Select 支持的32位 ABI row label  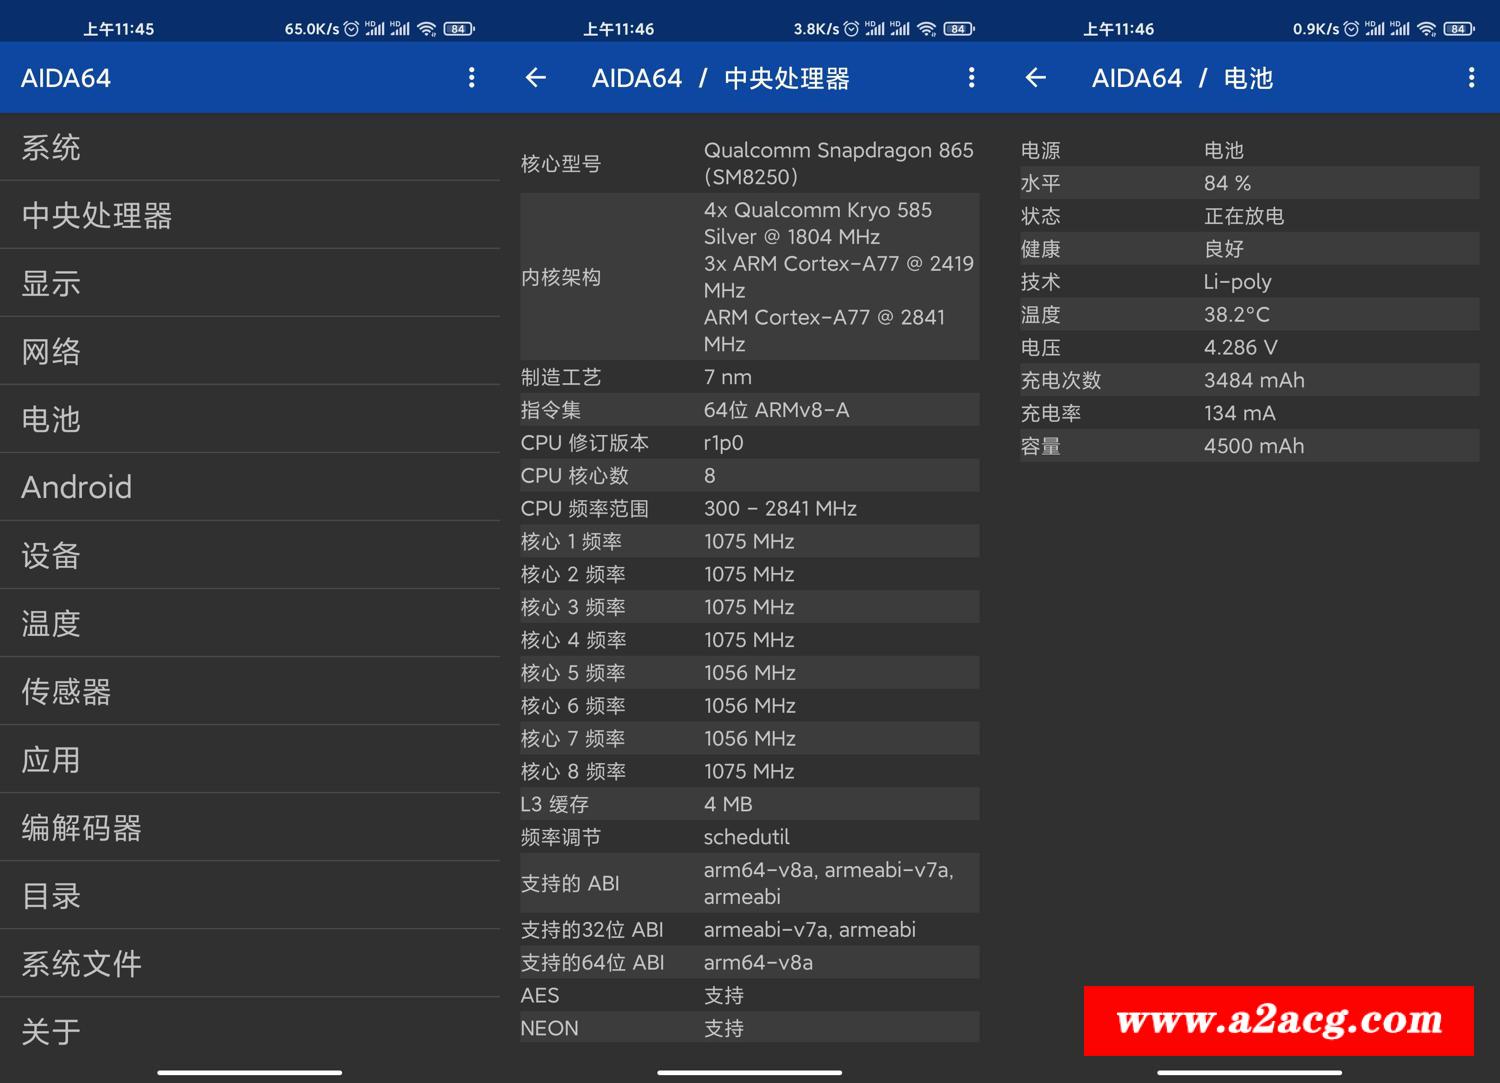(x=592, y=929)
